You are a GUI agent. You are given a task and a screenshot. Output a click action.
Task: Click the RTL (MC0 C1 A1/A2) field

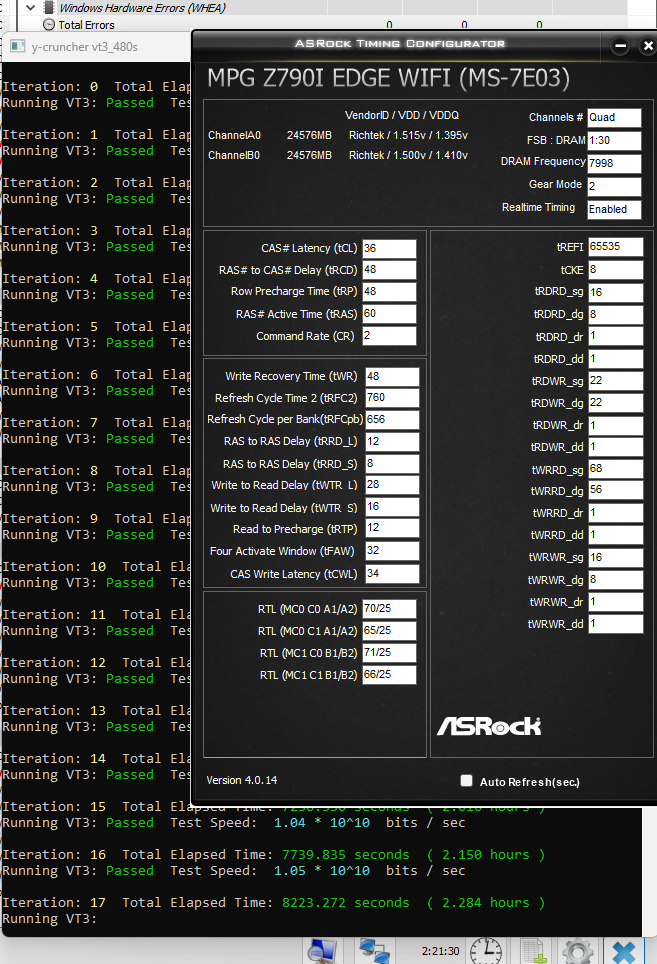point(389,631)
